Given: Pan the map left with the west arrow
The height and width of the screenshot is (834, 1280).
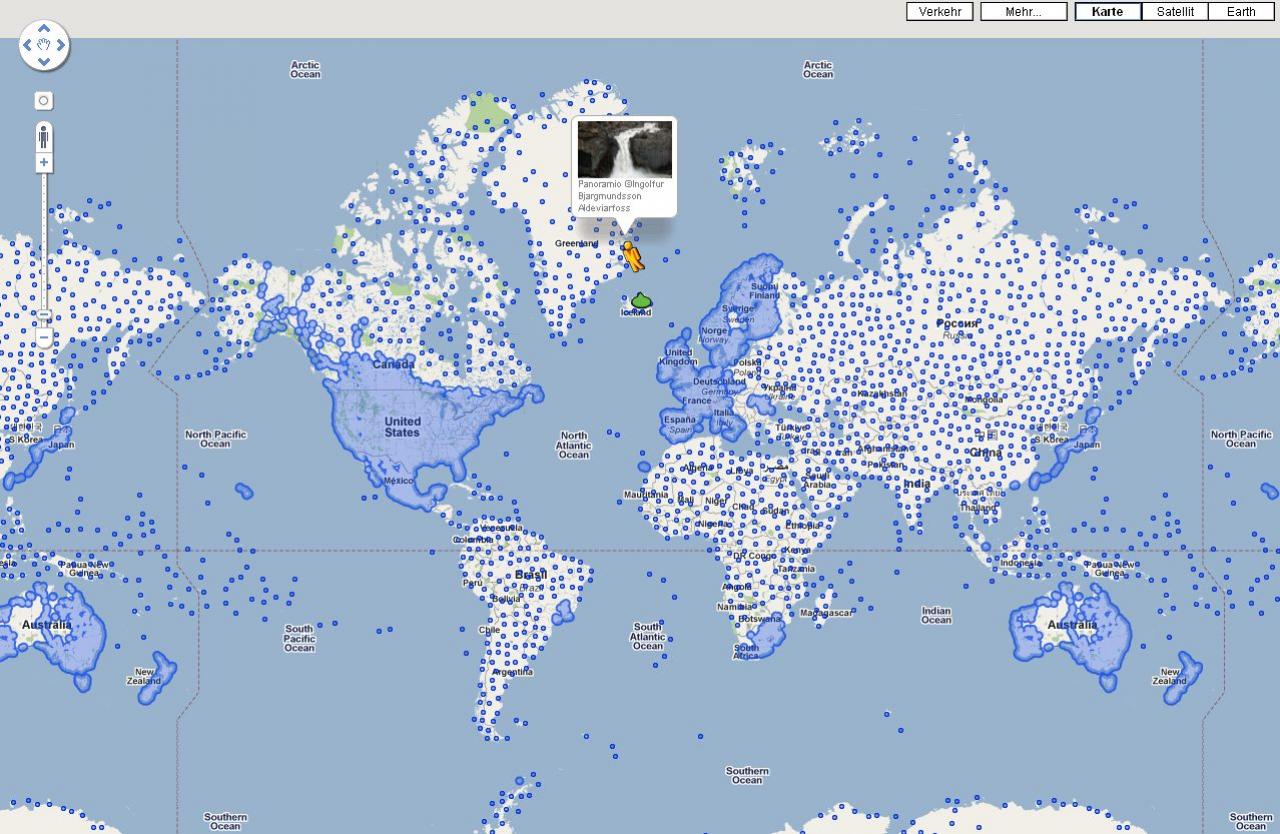Looking at the screenshot, I should [28, 45].
